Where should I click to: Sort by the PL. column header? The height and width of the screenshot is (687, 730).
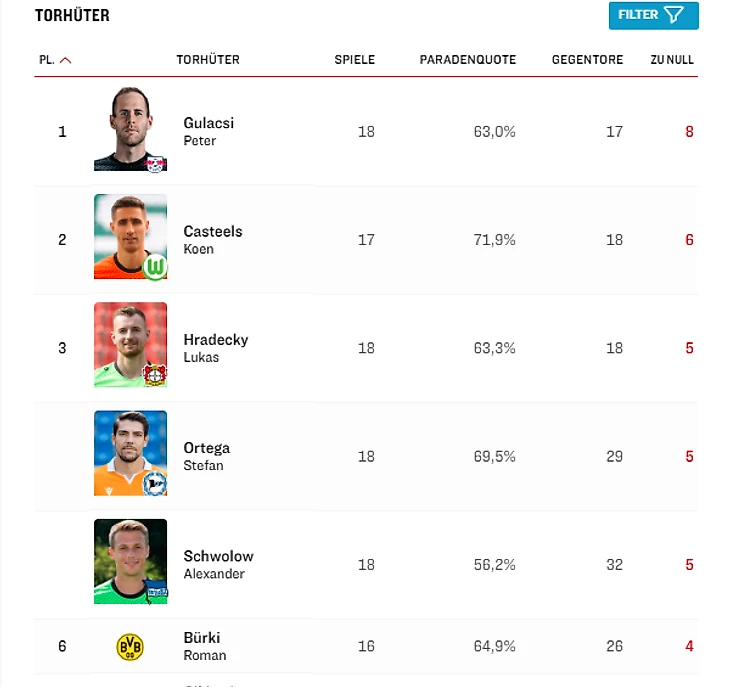(47, 60)
